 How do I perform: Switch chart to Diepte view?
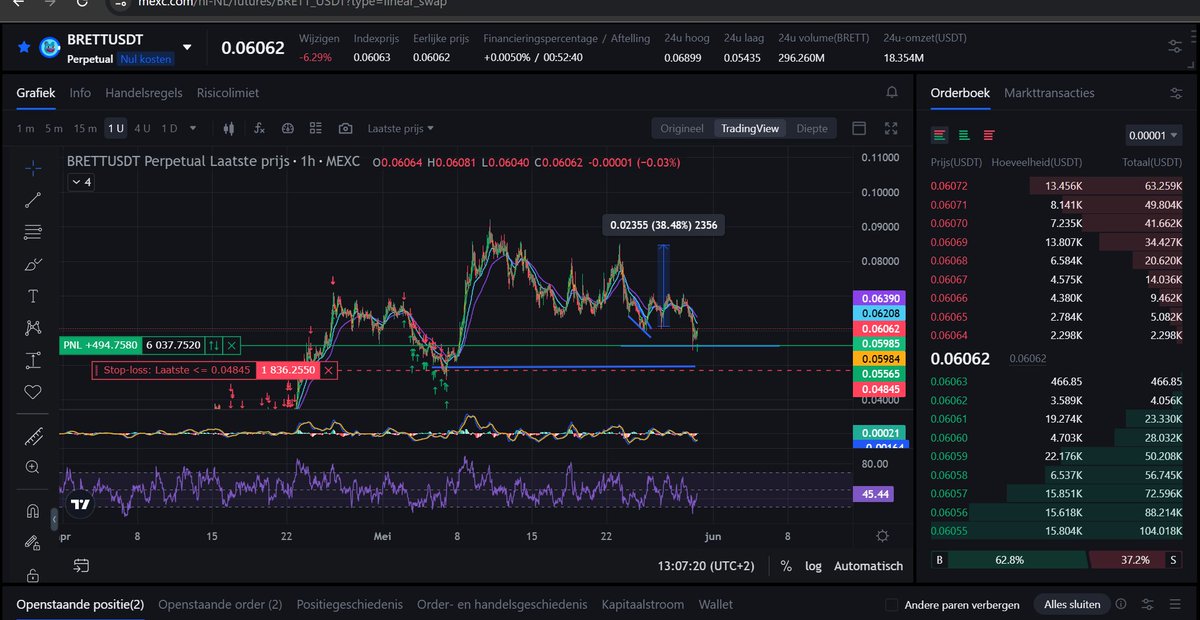pos(811,128)
